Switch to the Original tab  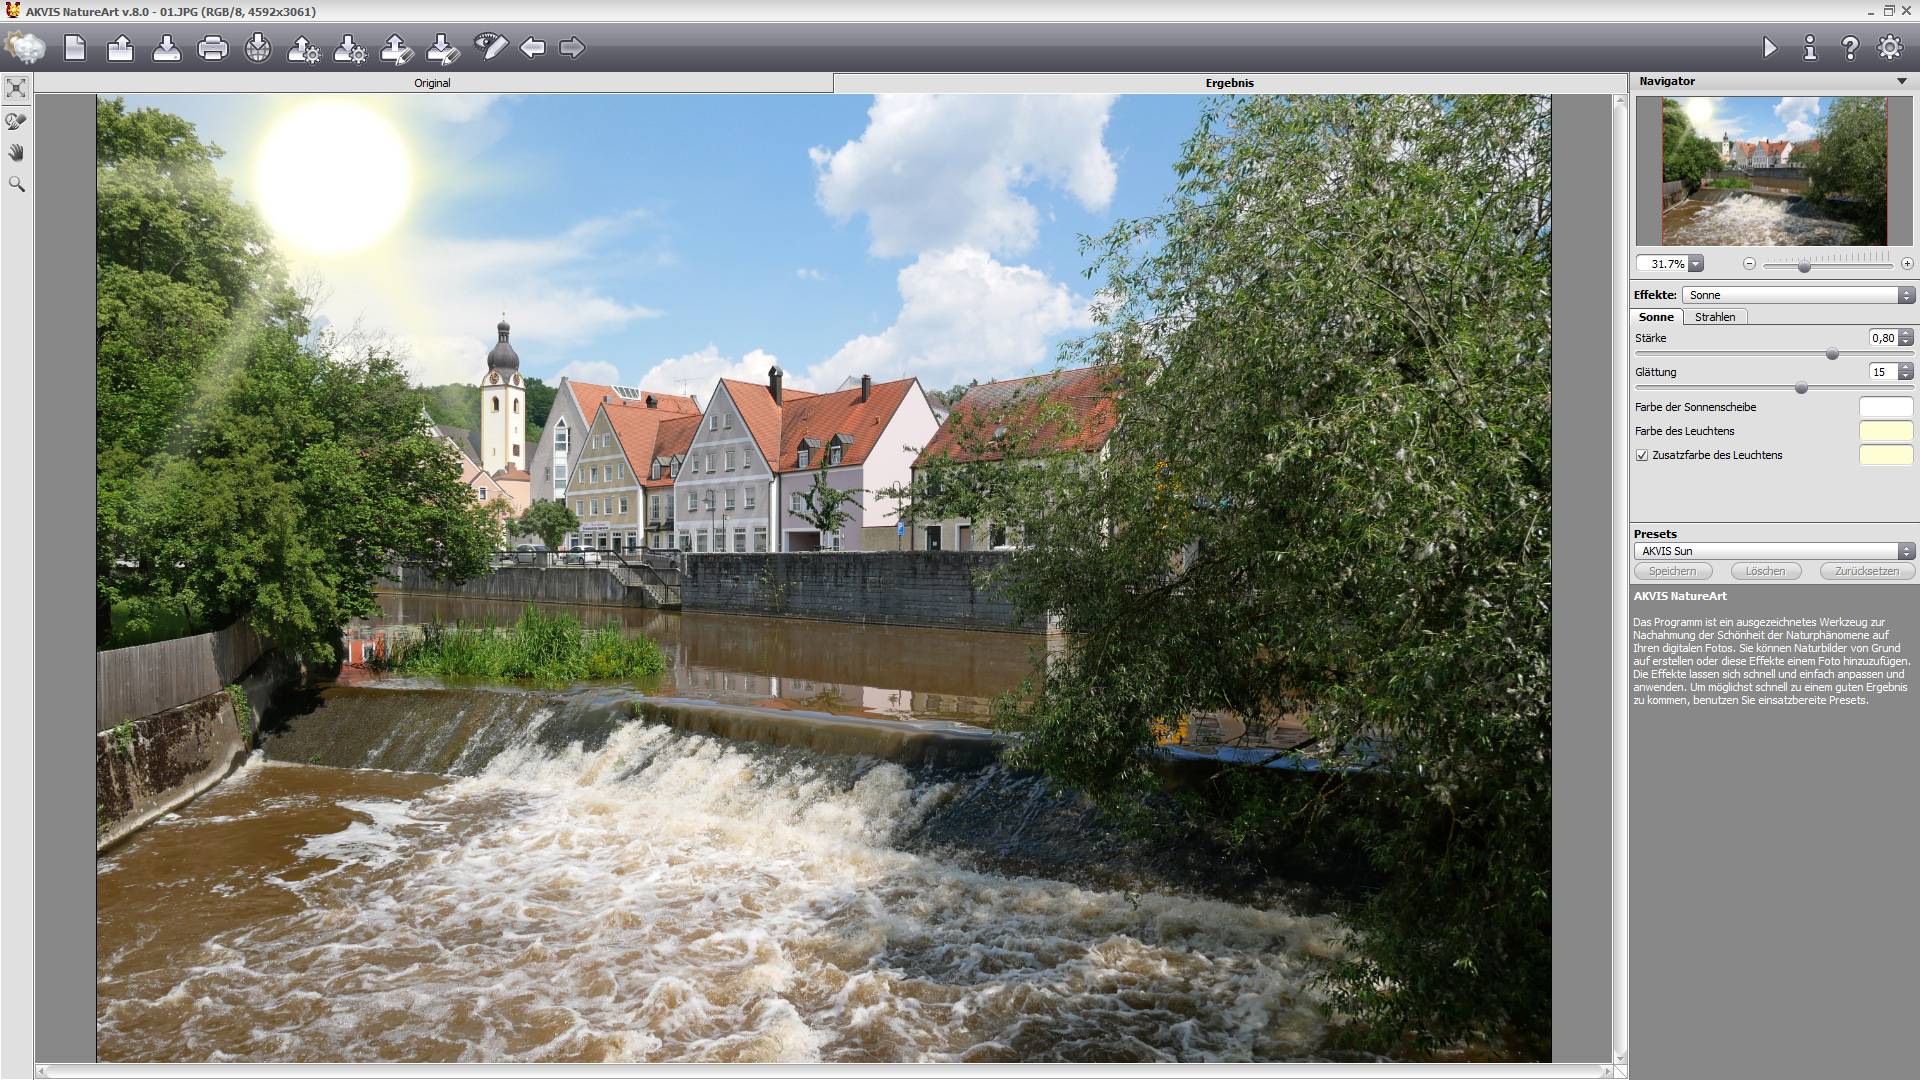[x=433, y=83]
